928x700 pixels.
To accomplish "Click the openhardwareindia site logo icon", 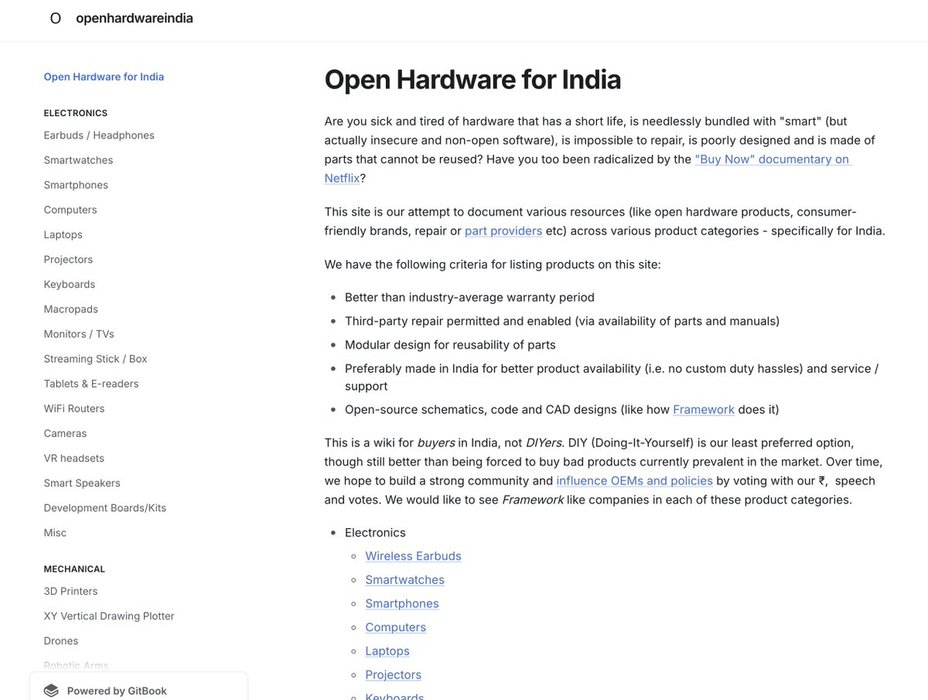I will 55,18.
